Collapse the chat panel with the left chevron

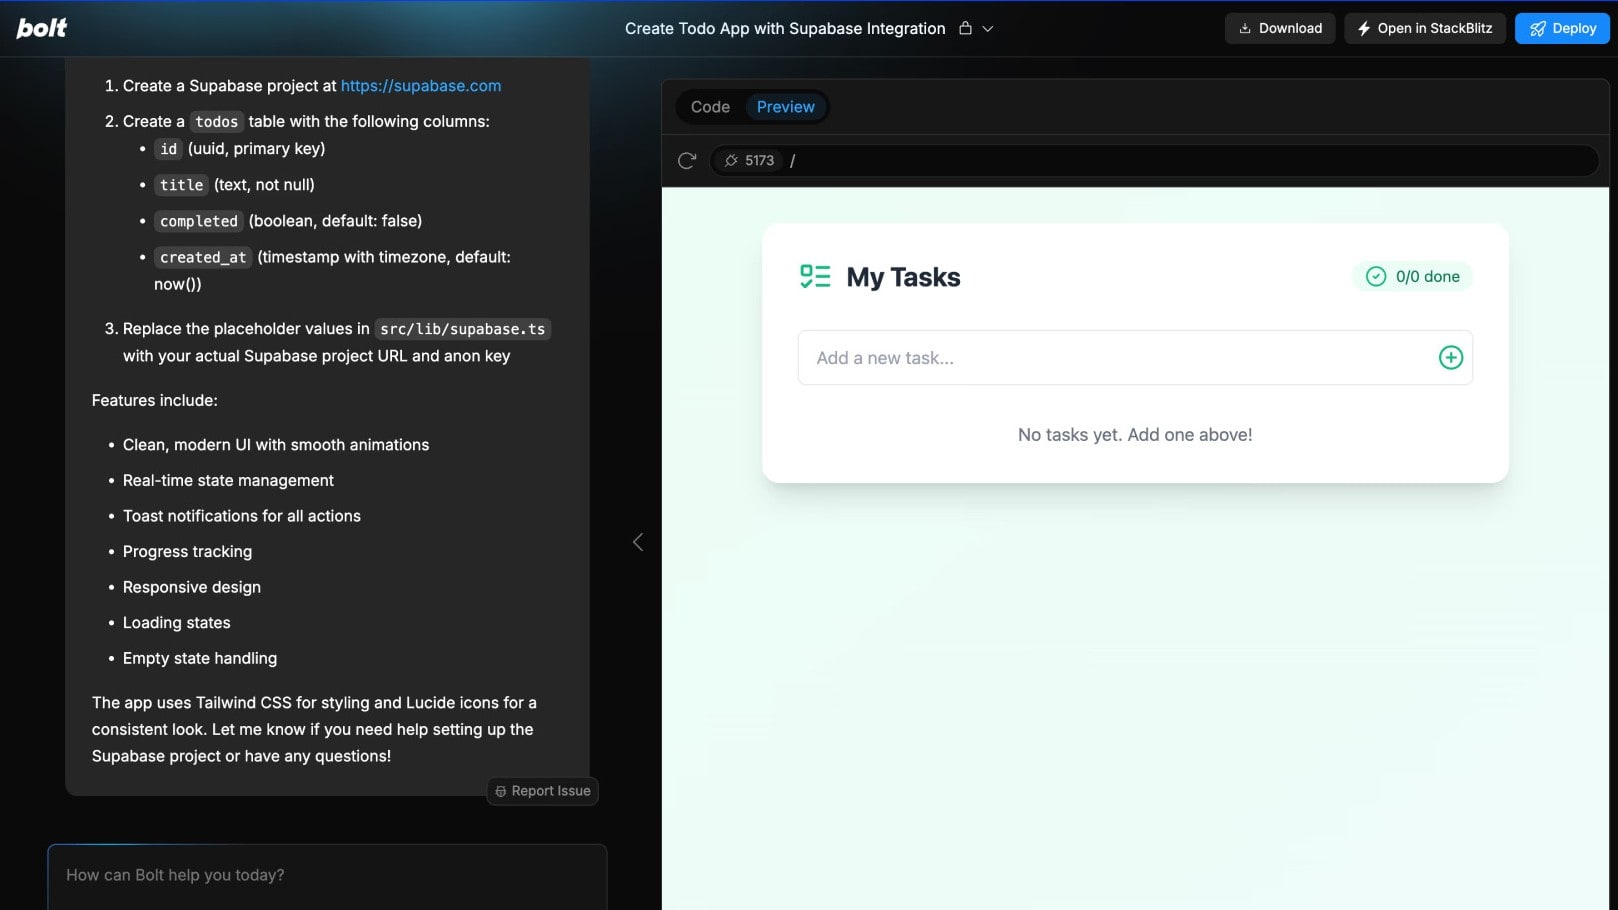click(638, 542)
